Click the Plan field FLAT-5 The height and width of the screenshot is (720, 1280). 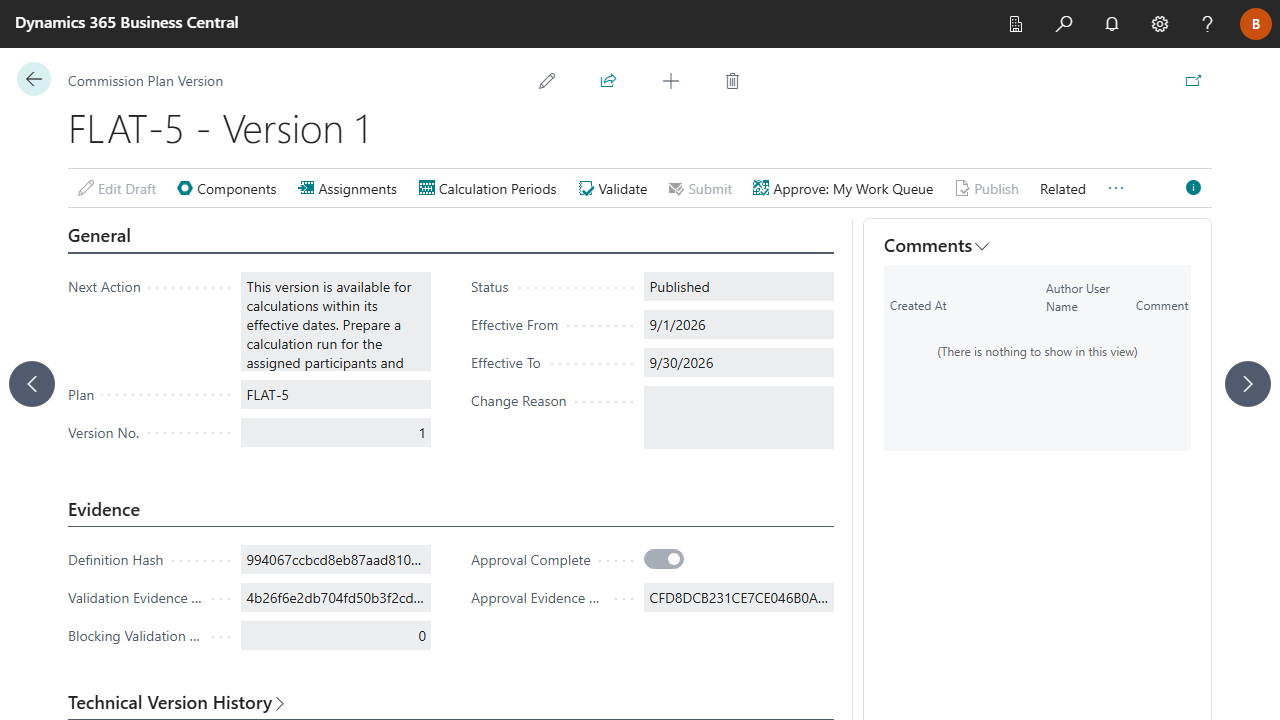[x=336, y=395]
